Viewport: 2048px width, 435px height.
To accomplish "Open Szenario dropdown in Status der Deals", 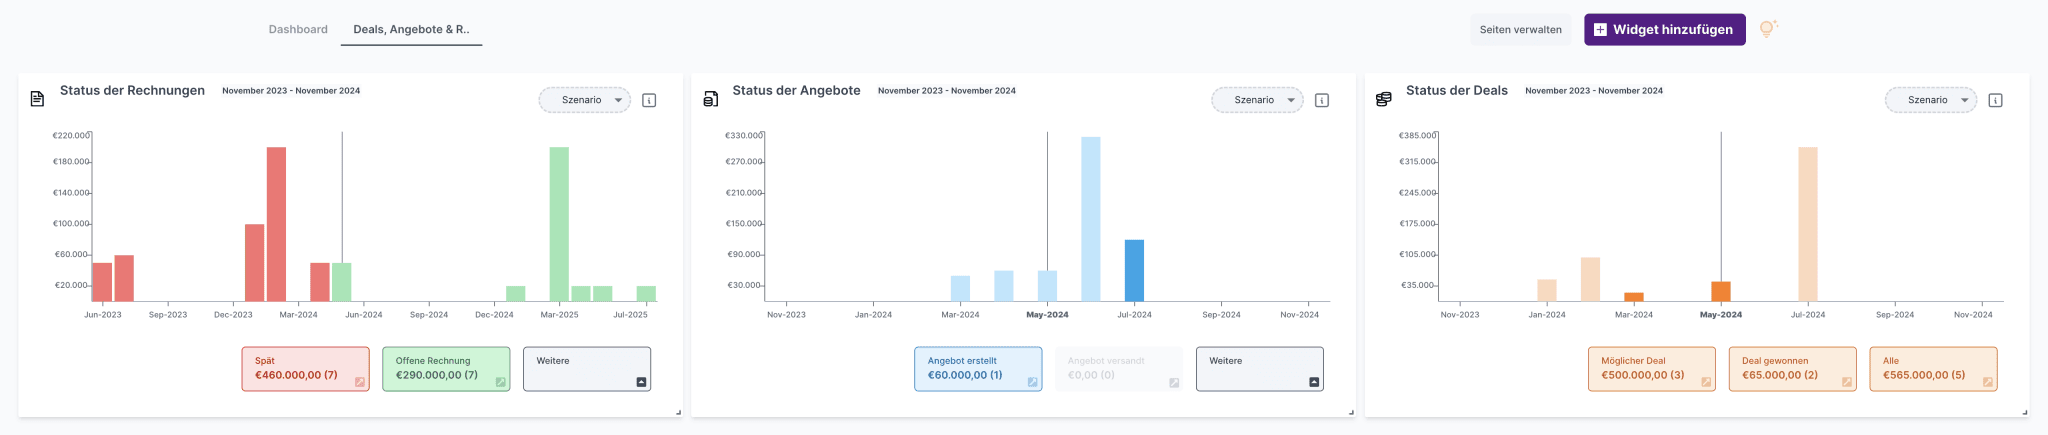I will pos(1930,100).
